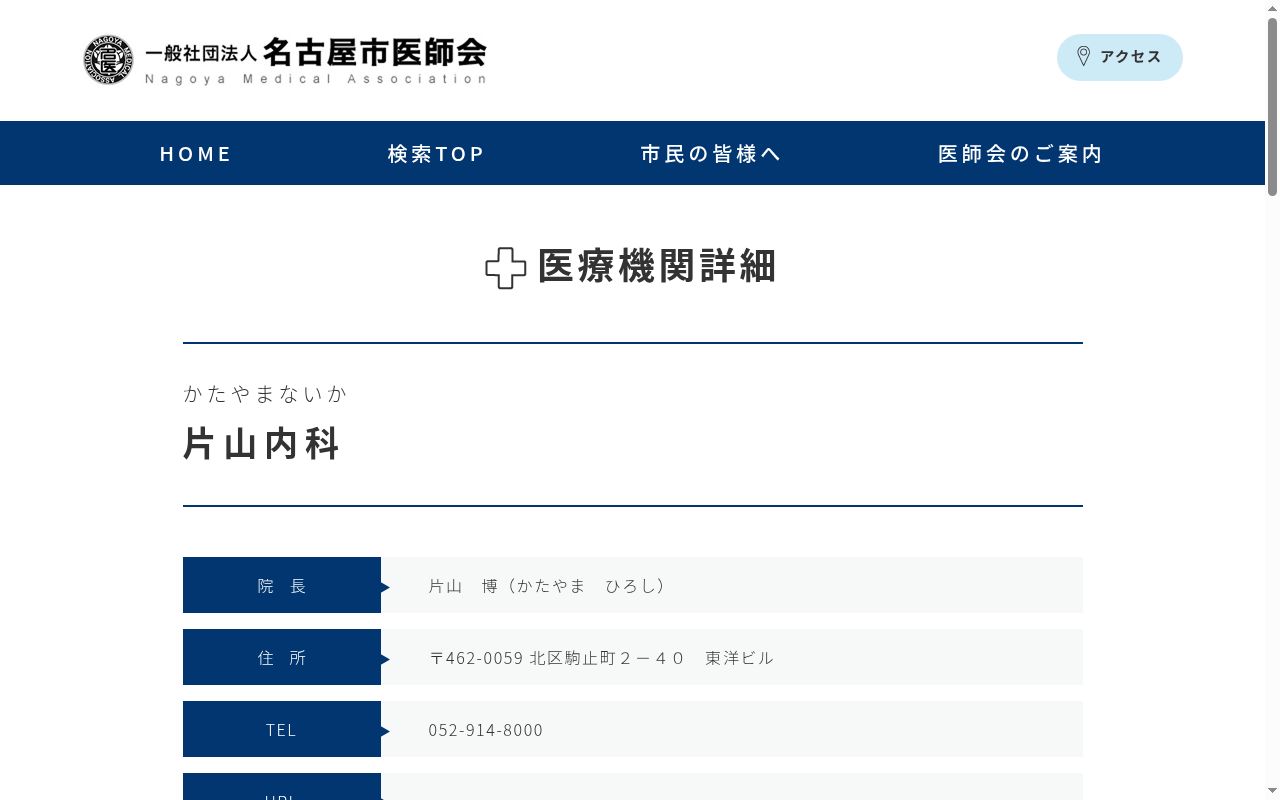Click the phone number 052-914-8000
The height and width of the screenshot is (800, 1280).
(486, 730)
